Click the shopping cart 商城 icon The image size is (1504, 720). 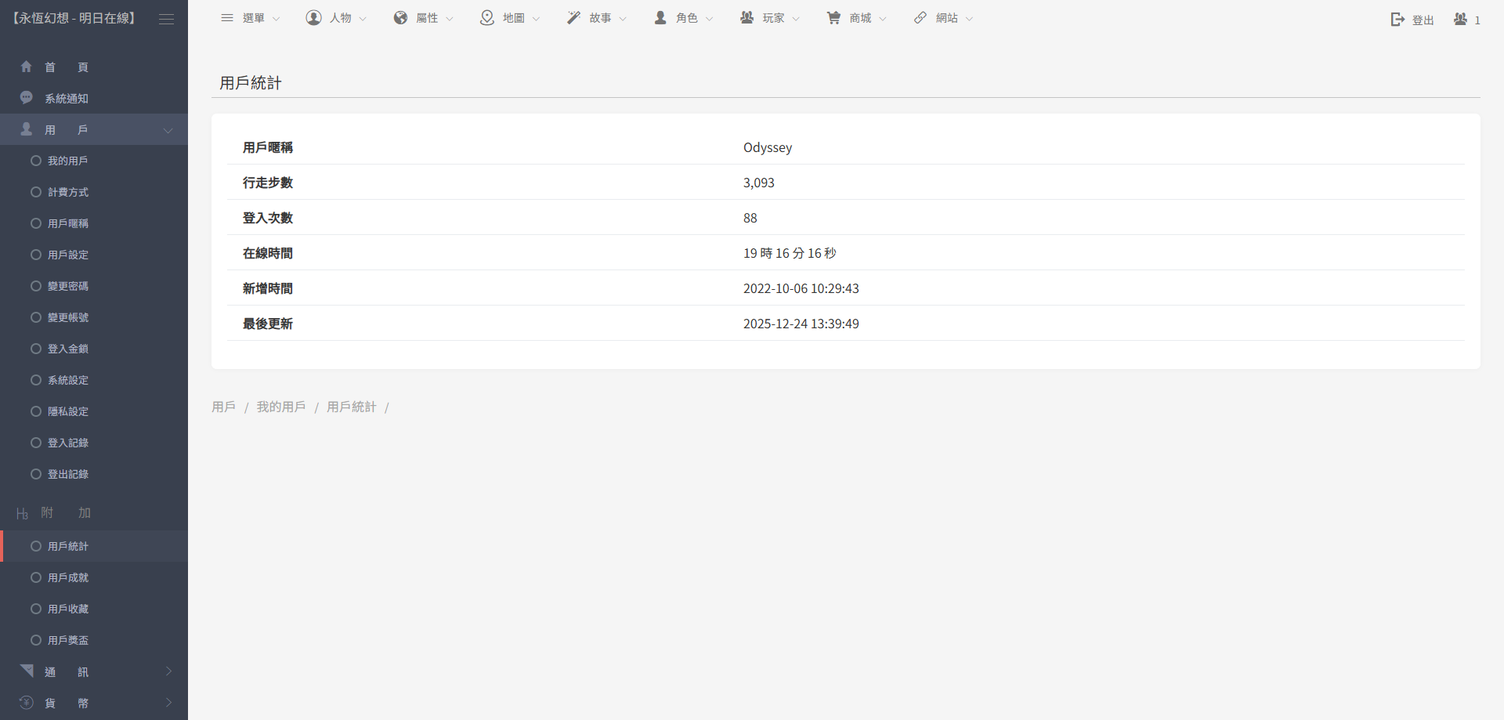coord(833,18)
